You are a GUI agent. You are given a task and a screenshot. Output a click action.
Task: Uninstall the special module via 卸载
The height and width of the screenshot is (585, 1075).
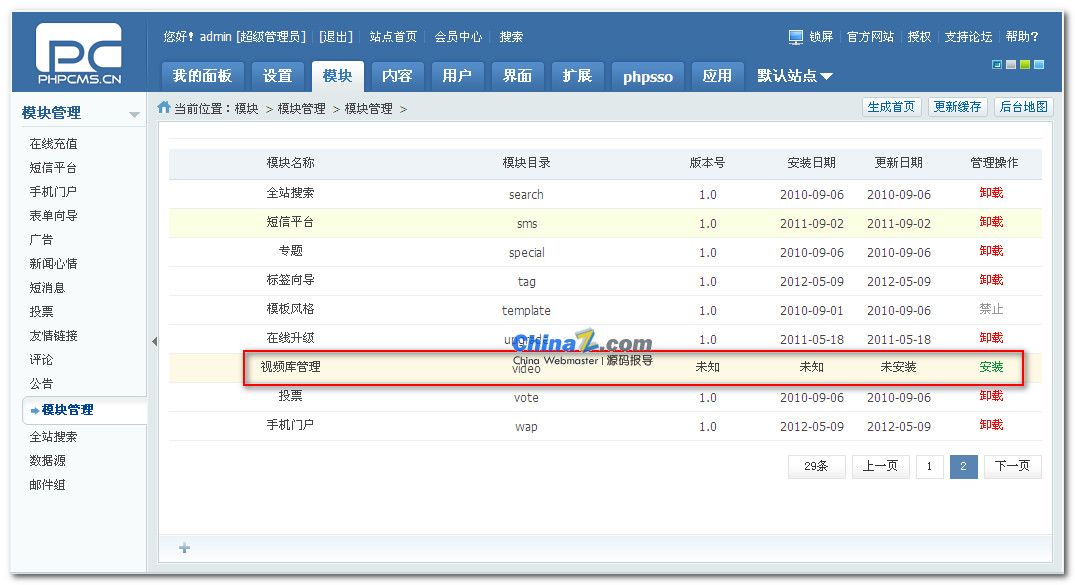(991, 251)
